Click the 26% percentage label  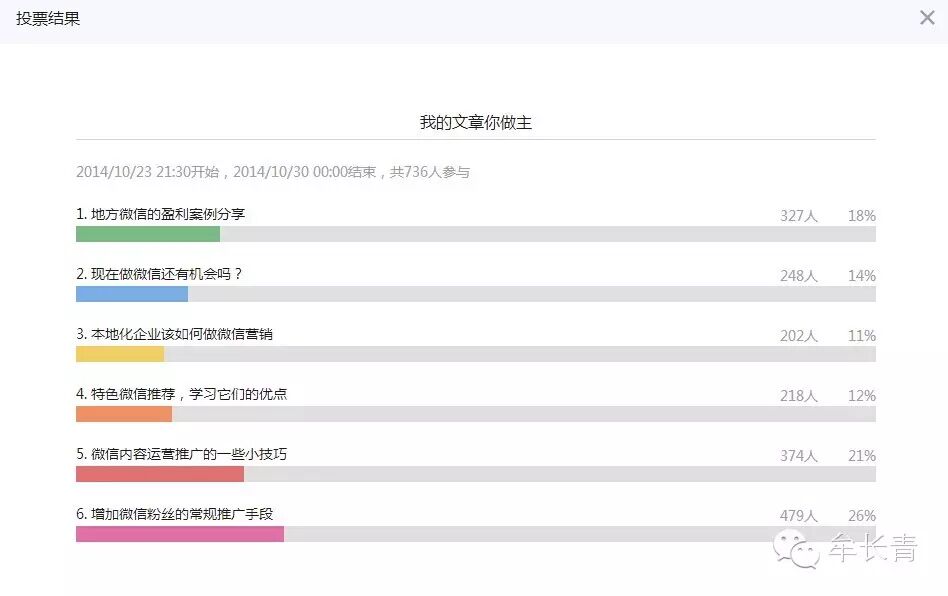point(862,516)
